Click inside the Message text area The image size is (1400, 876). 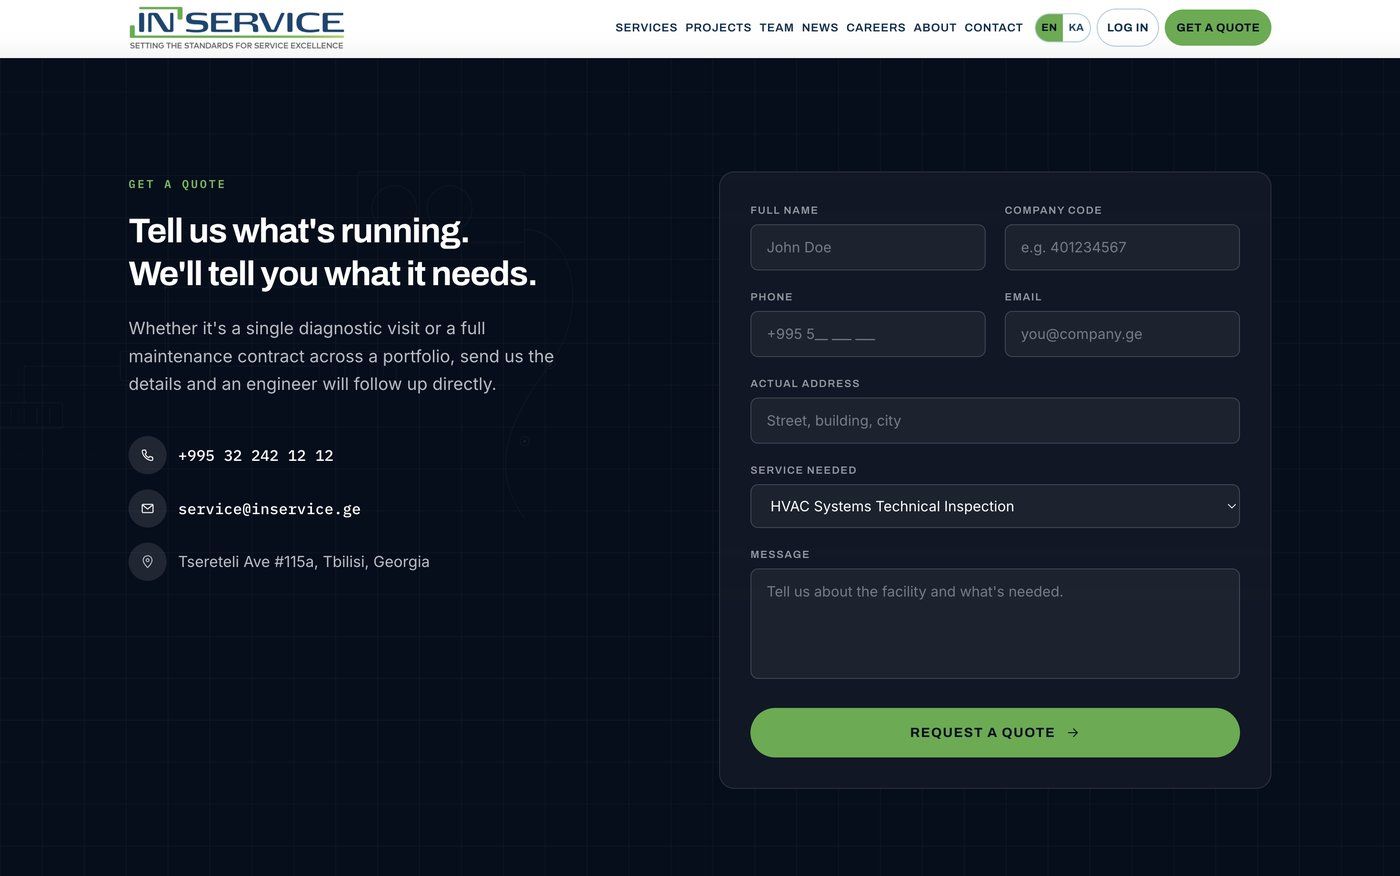(x=995, y=624)
